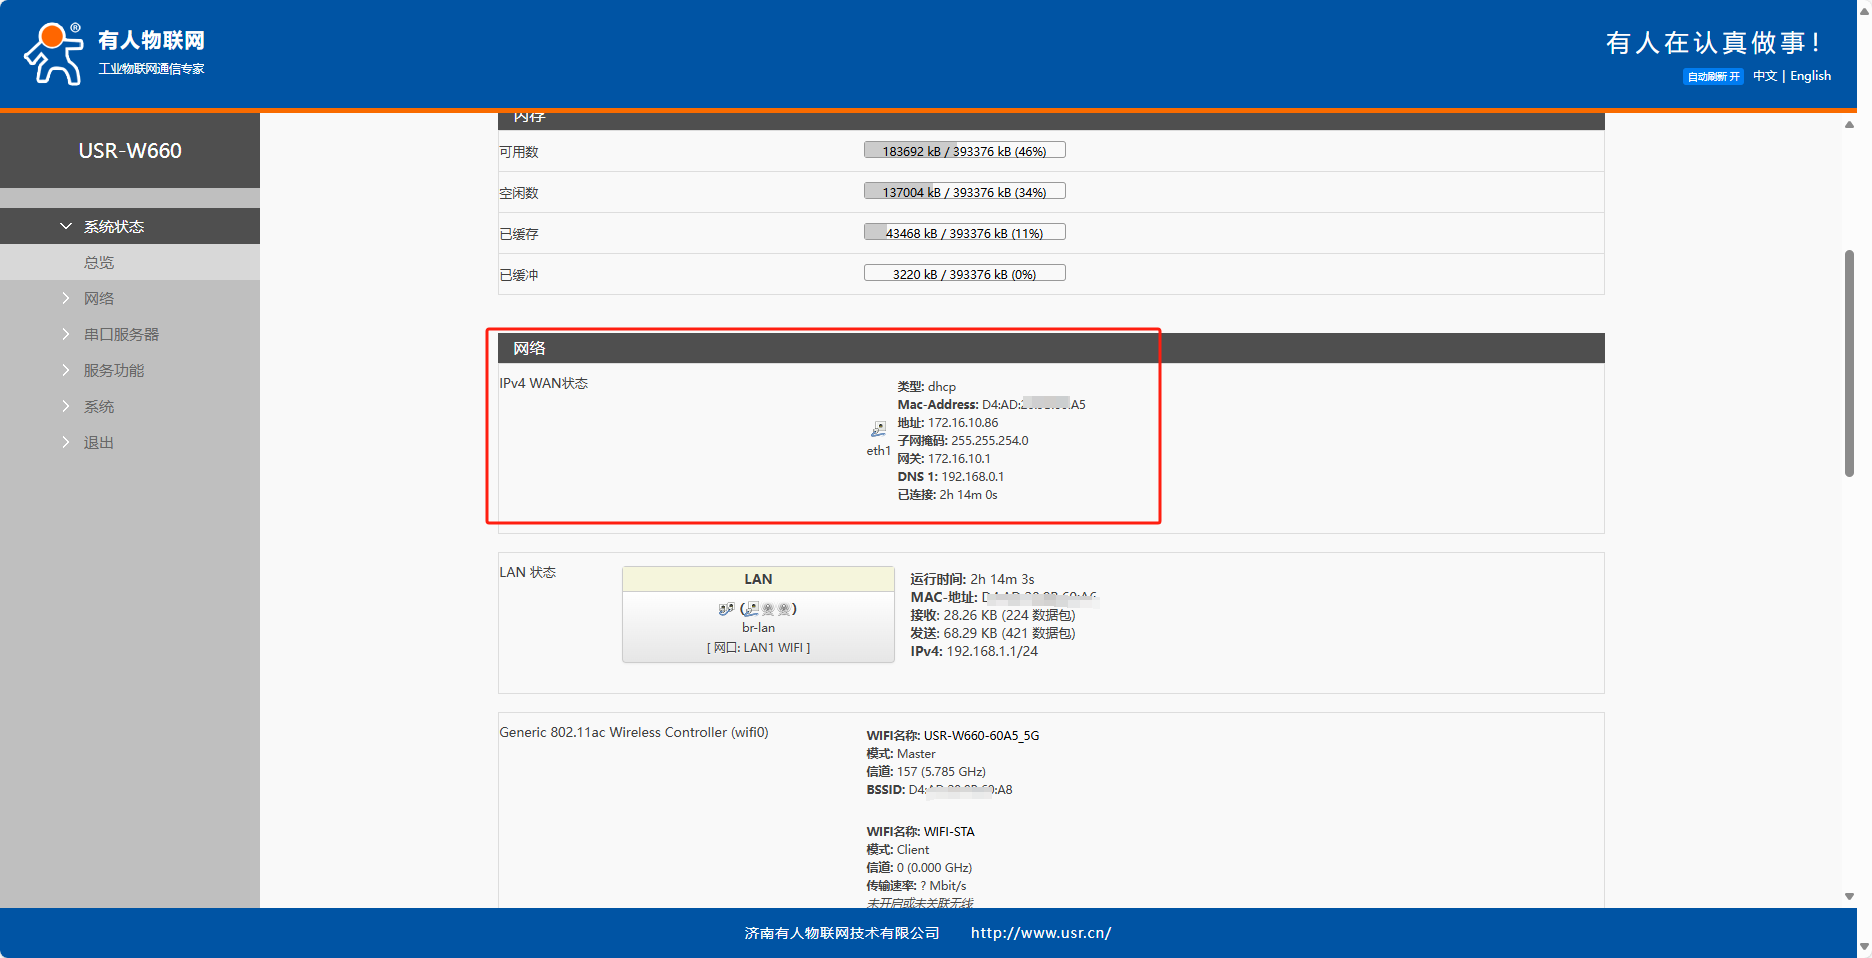Open the 退出 logout menu item
Screen dimensions: 1872x958
point(99,443)
